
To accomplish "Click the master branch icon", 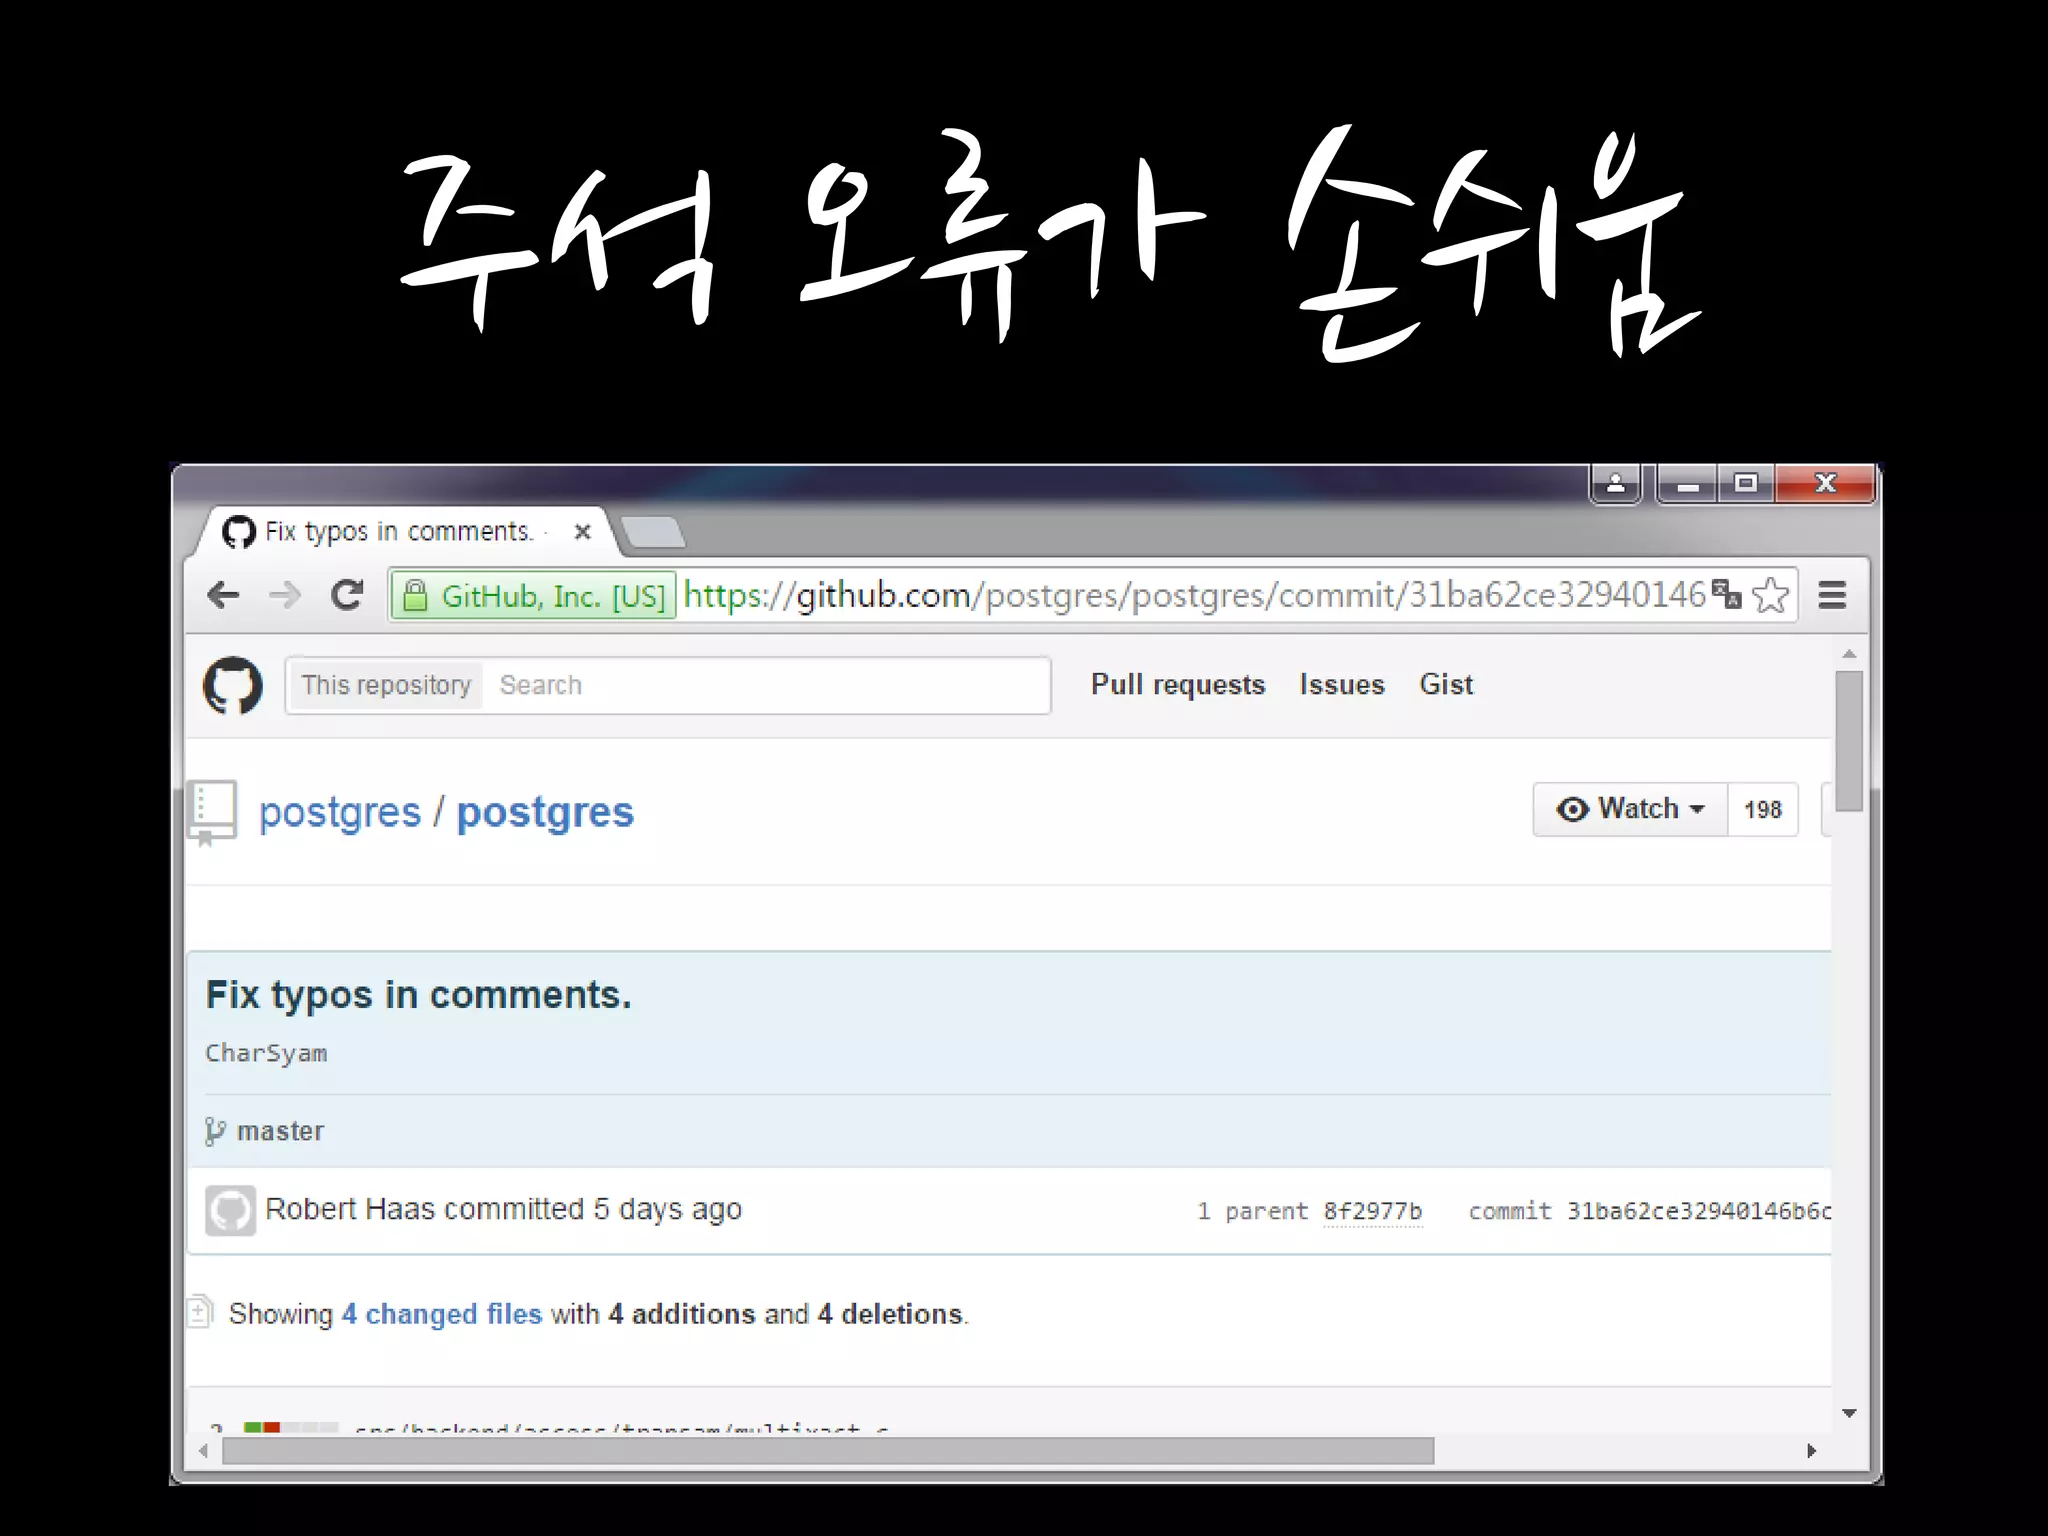I will pyautogui.click(x=214, y=1131).
